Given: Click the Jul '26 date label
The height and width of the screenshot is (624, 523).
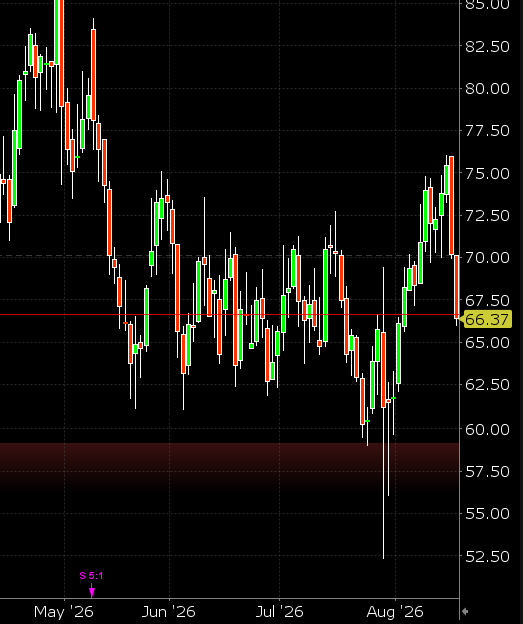Looking at the screenshot, I should click(x=279, y=612).
